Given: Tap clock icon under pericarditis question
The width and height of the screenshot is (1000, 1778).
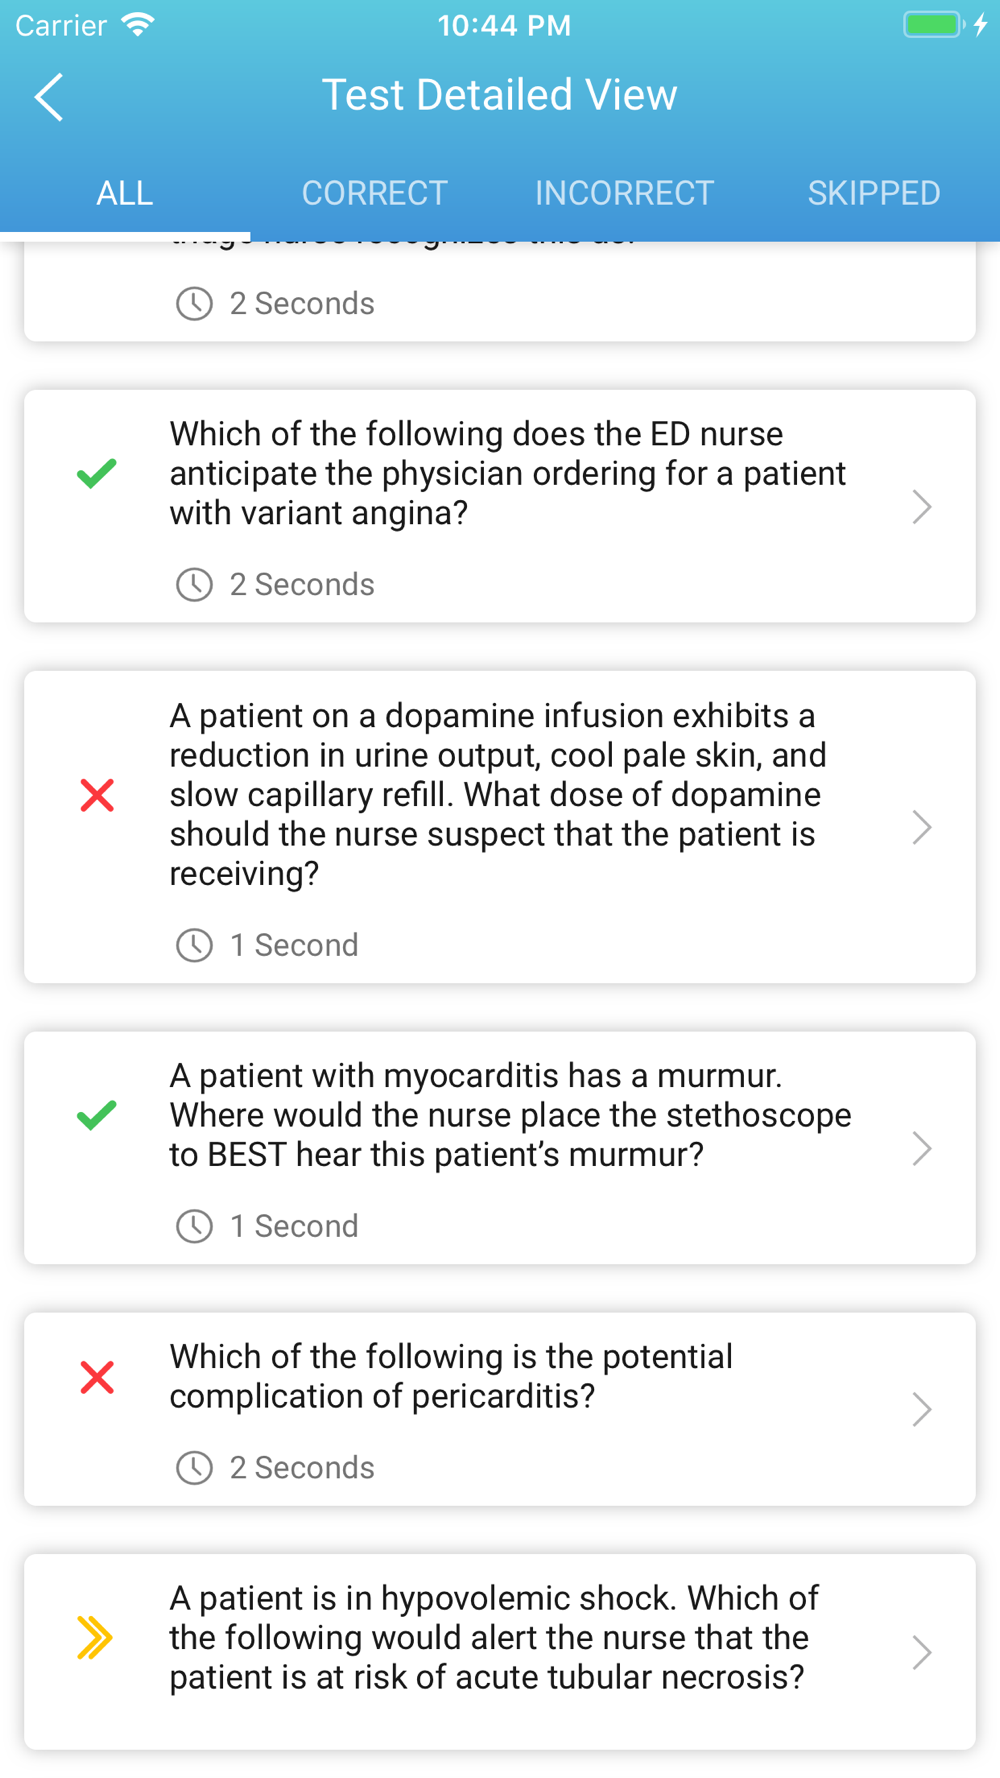Looking at the screenshot, I should [194, 1468].
